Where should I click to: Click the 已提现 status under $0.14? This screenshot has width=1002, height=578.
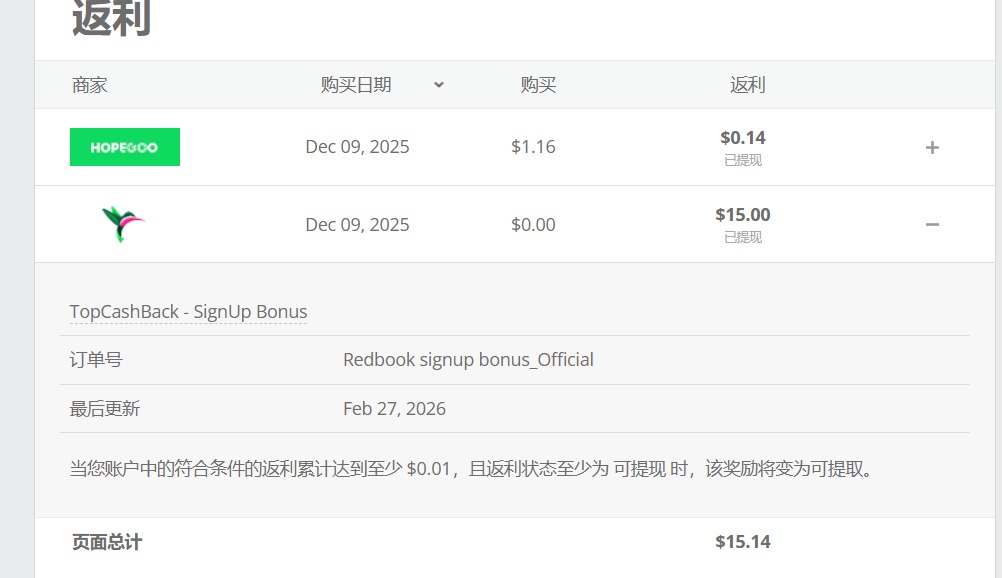point(743,160)
